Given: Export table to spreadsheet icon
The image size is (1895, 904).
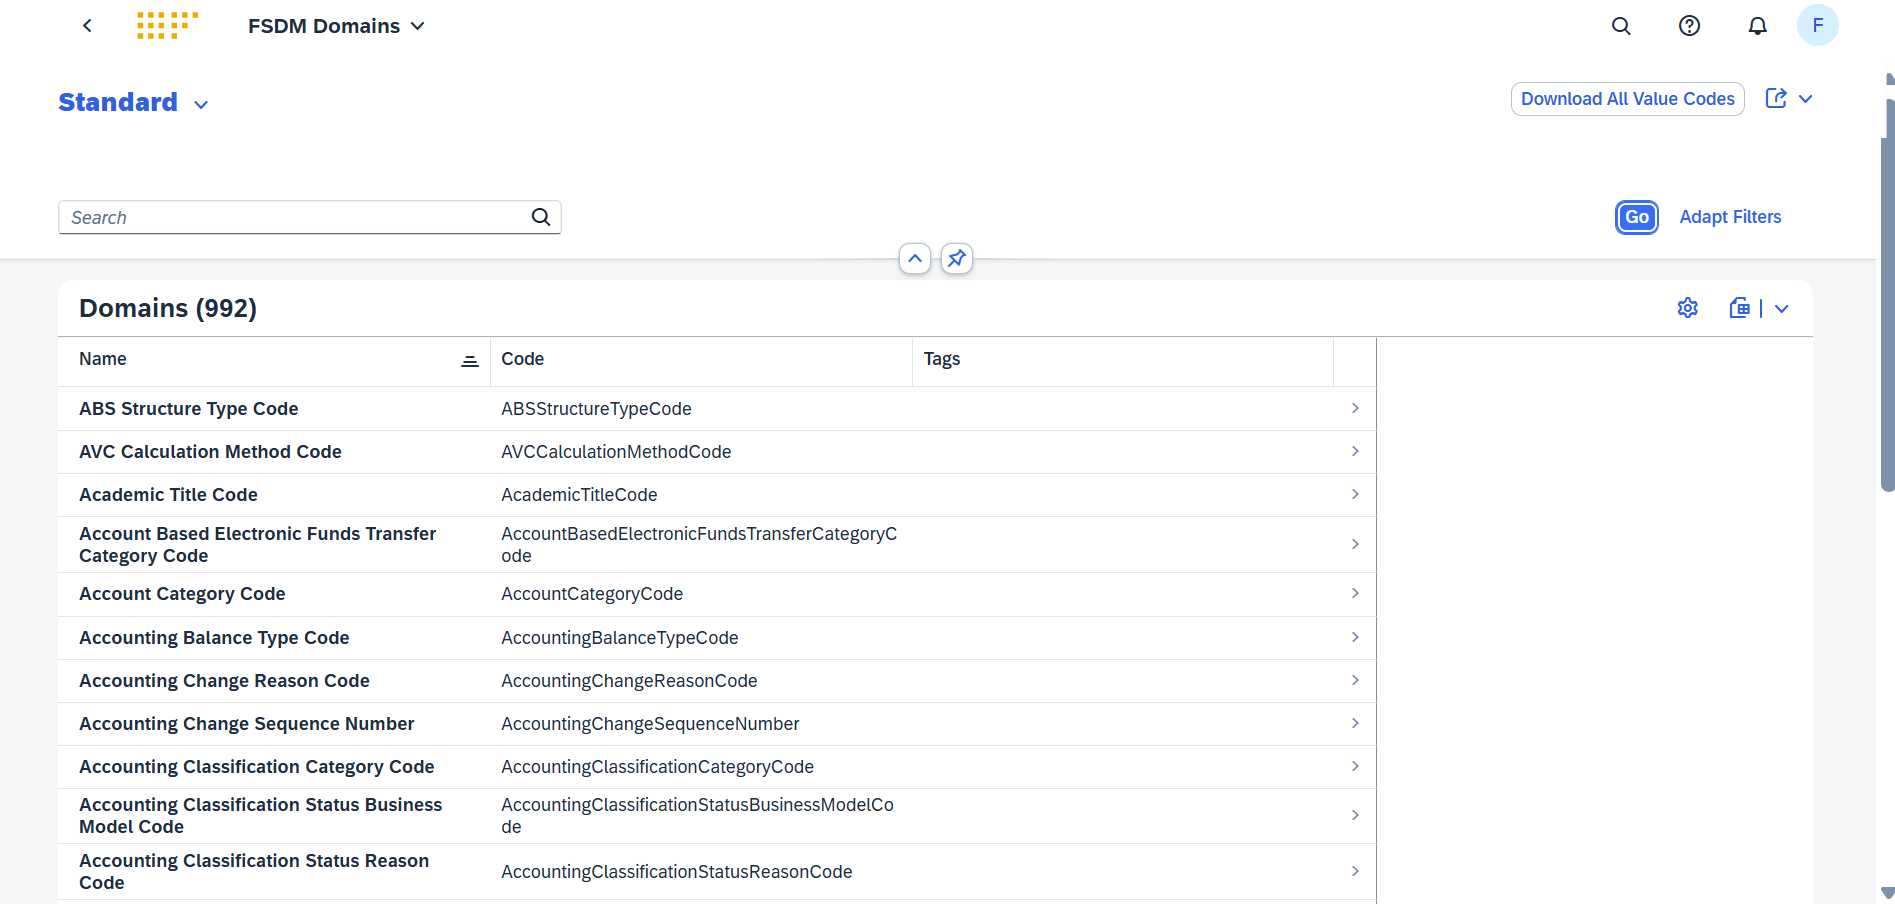Looking at the screenshot, I should point(1740,308).
